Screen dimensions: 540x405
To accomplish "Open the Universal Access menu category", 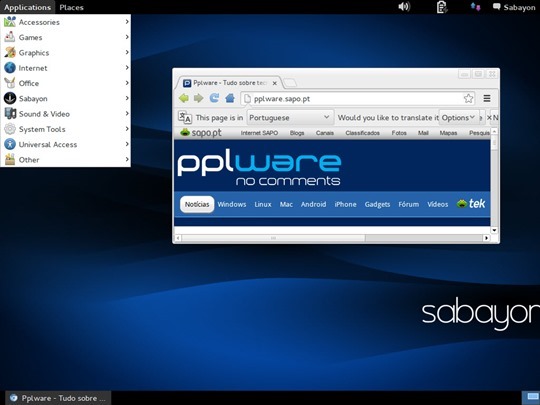I will click(65, 144).
